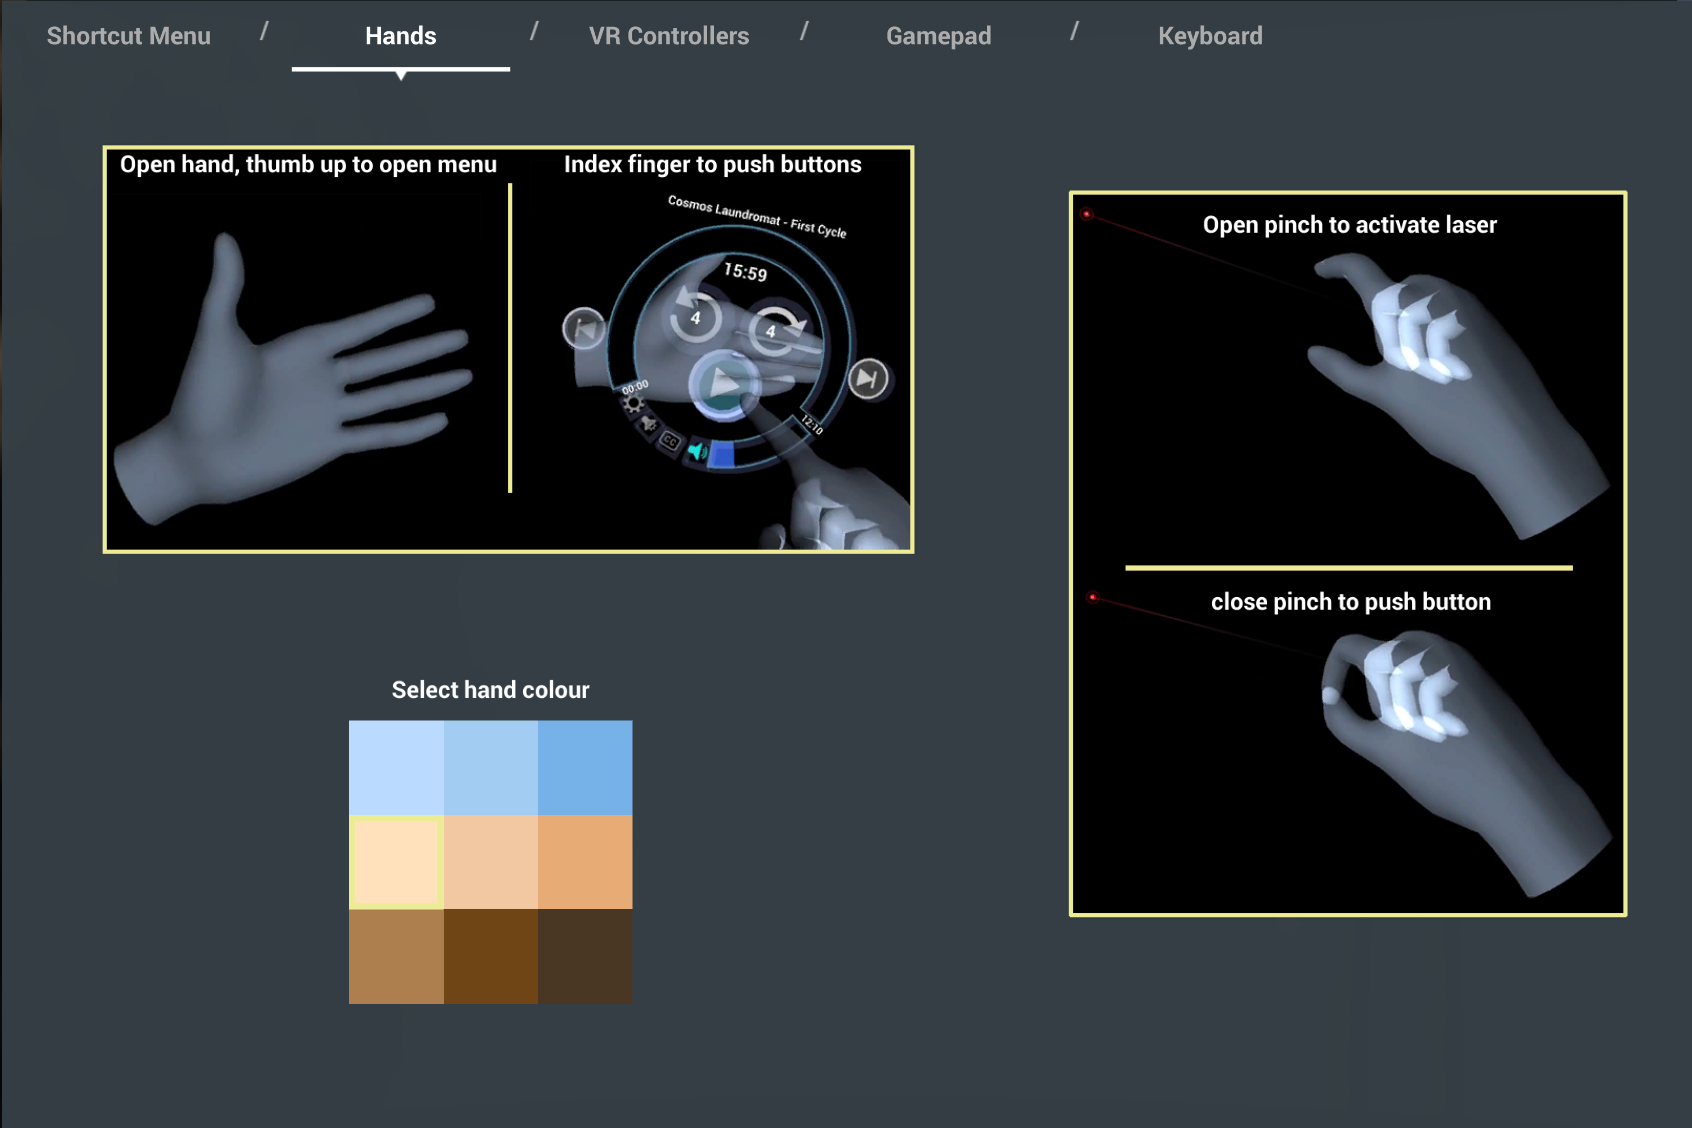The width and height of the screenshot is (1692, 1128).
Task: Click the settings gear icon on radial menu
Action: point(633,404)
